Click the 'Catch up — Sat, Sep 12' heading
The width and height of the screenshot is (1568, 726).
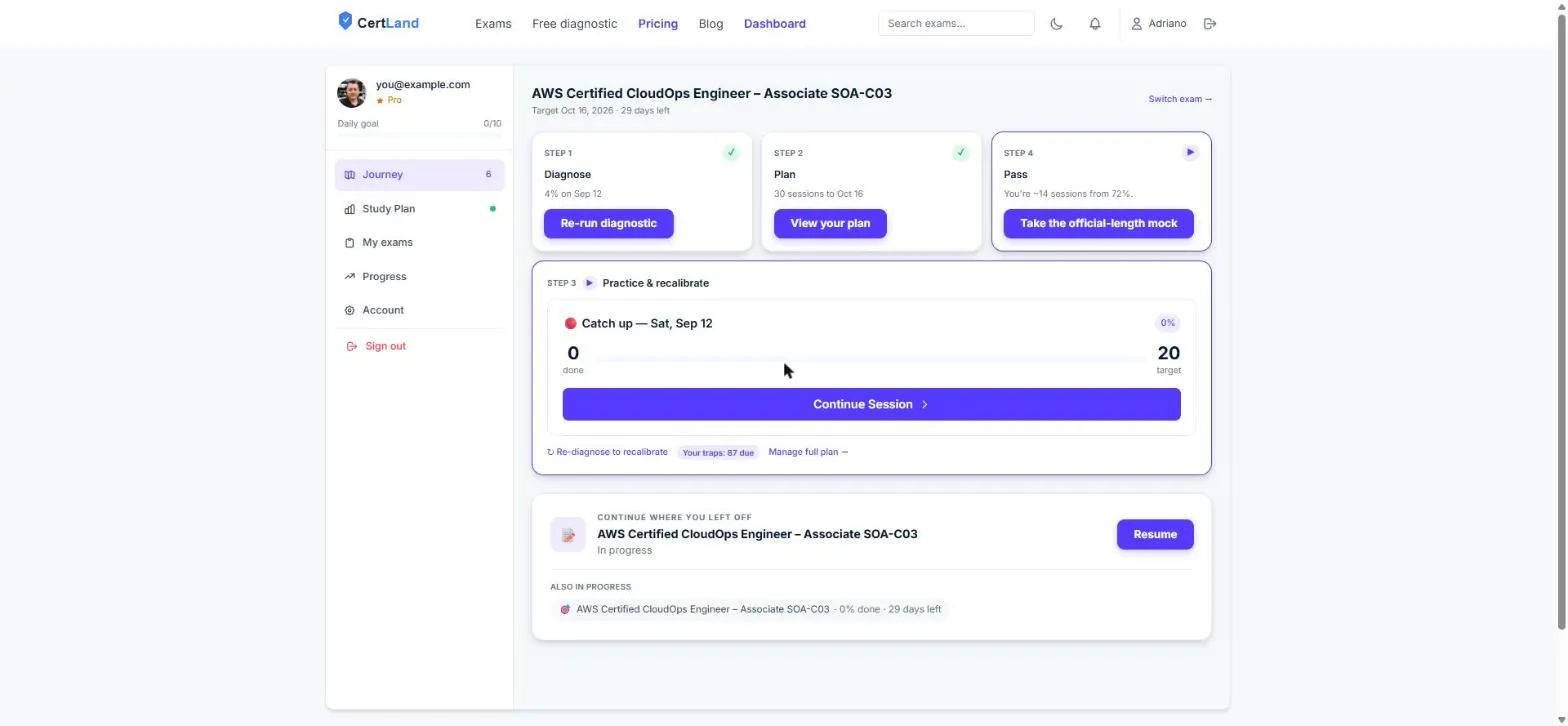[647, 324]
